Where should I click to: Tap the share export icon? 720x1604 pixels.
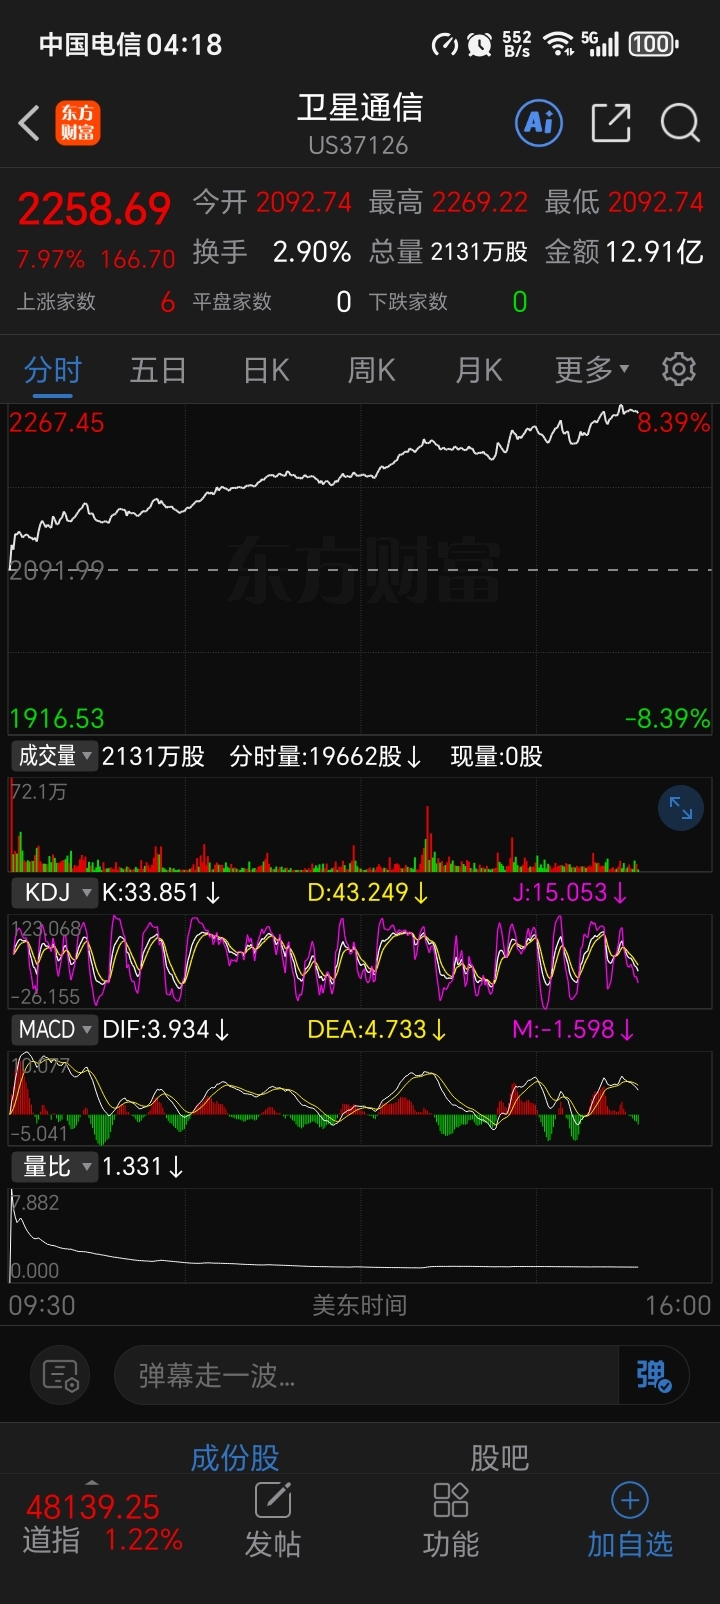(611, 123)
